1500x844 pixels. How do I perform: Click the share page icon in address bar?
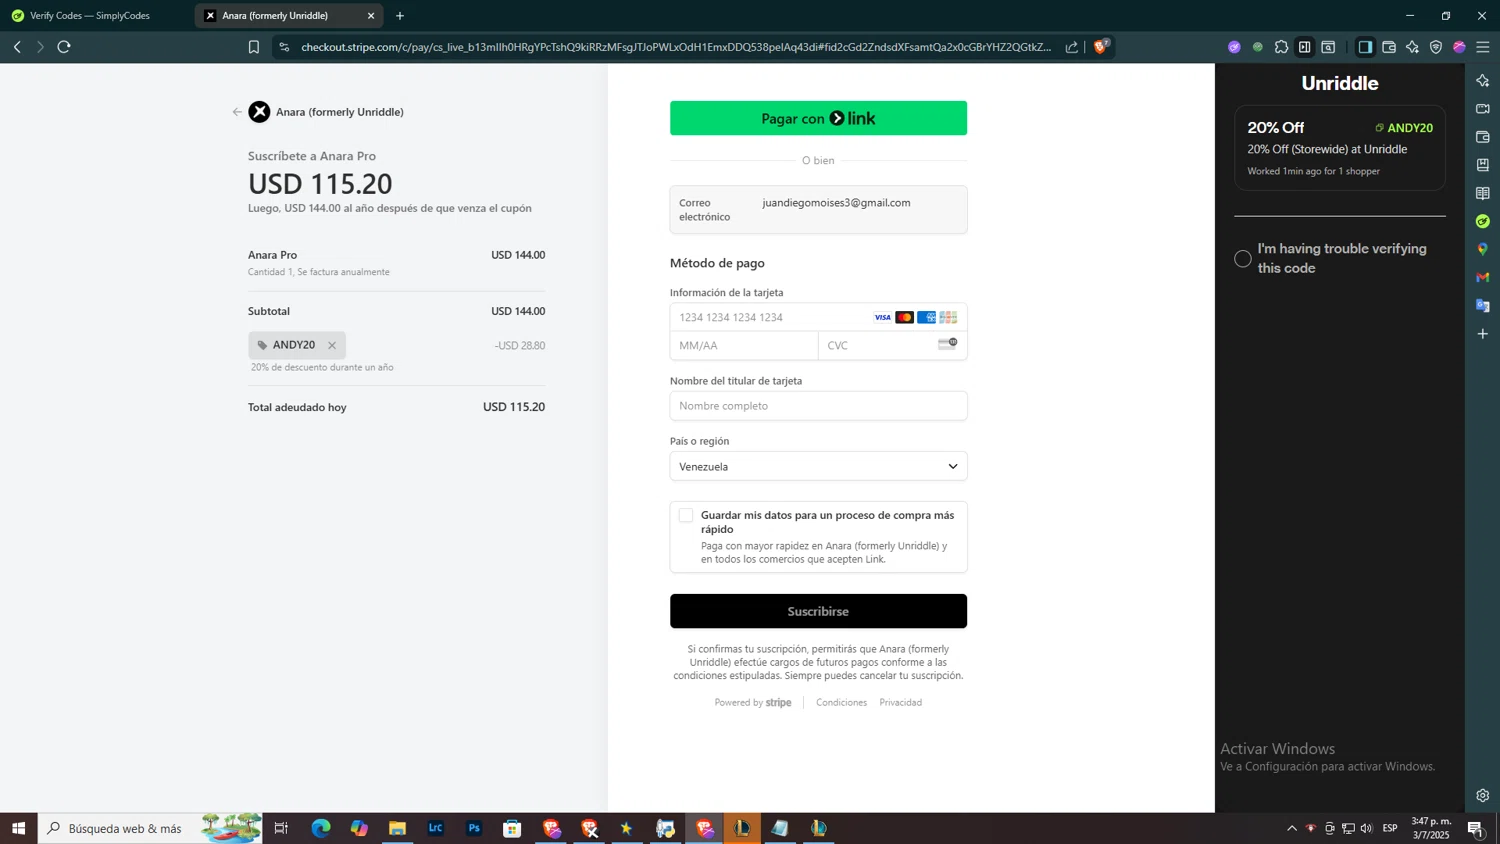[1072, 47]
